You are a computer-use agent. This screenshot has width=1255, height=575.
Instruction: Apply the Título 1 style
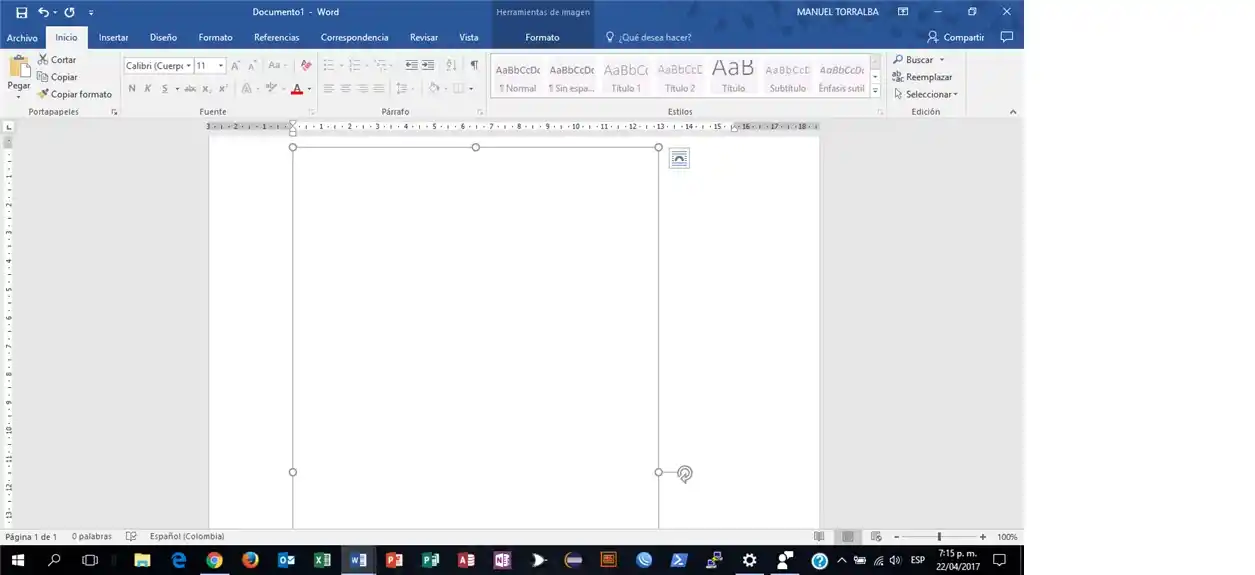[626, 76]
